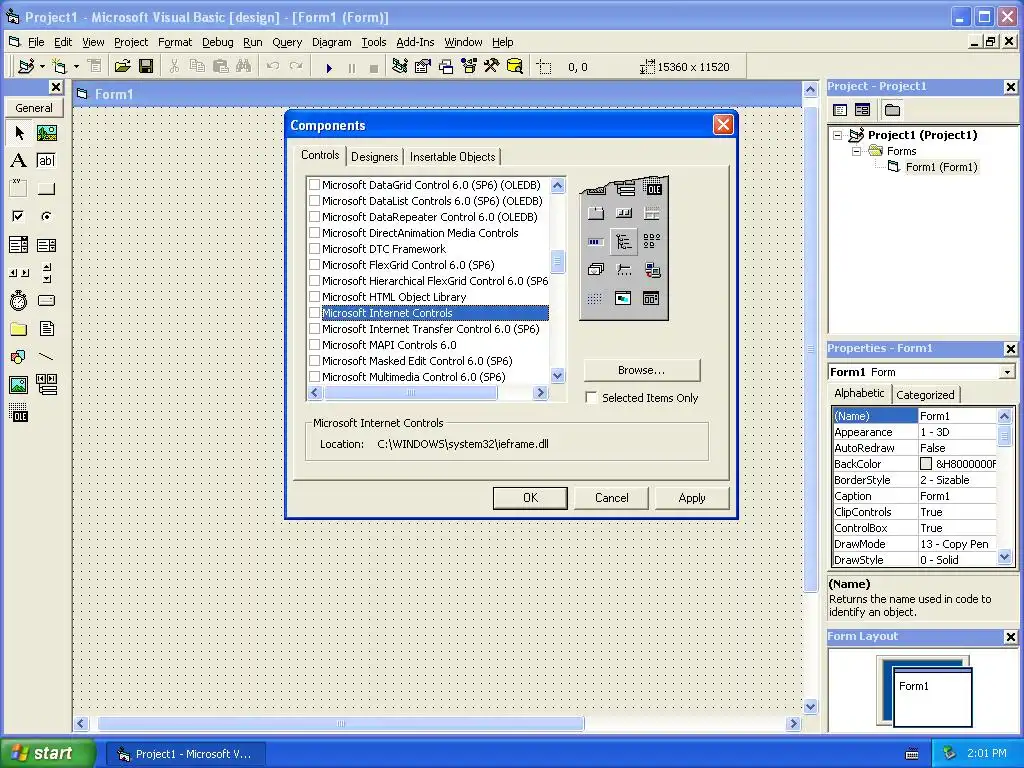
Task: Open the Add-Ins menu
Action: click(x=415, y=42)
